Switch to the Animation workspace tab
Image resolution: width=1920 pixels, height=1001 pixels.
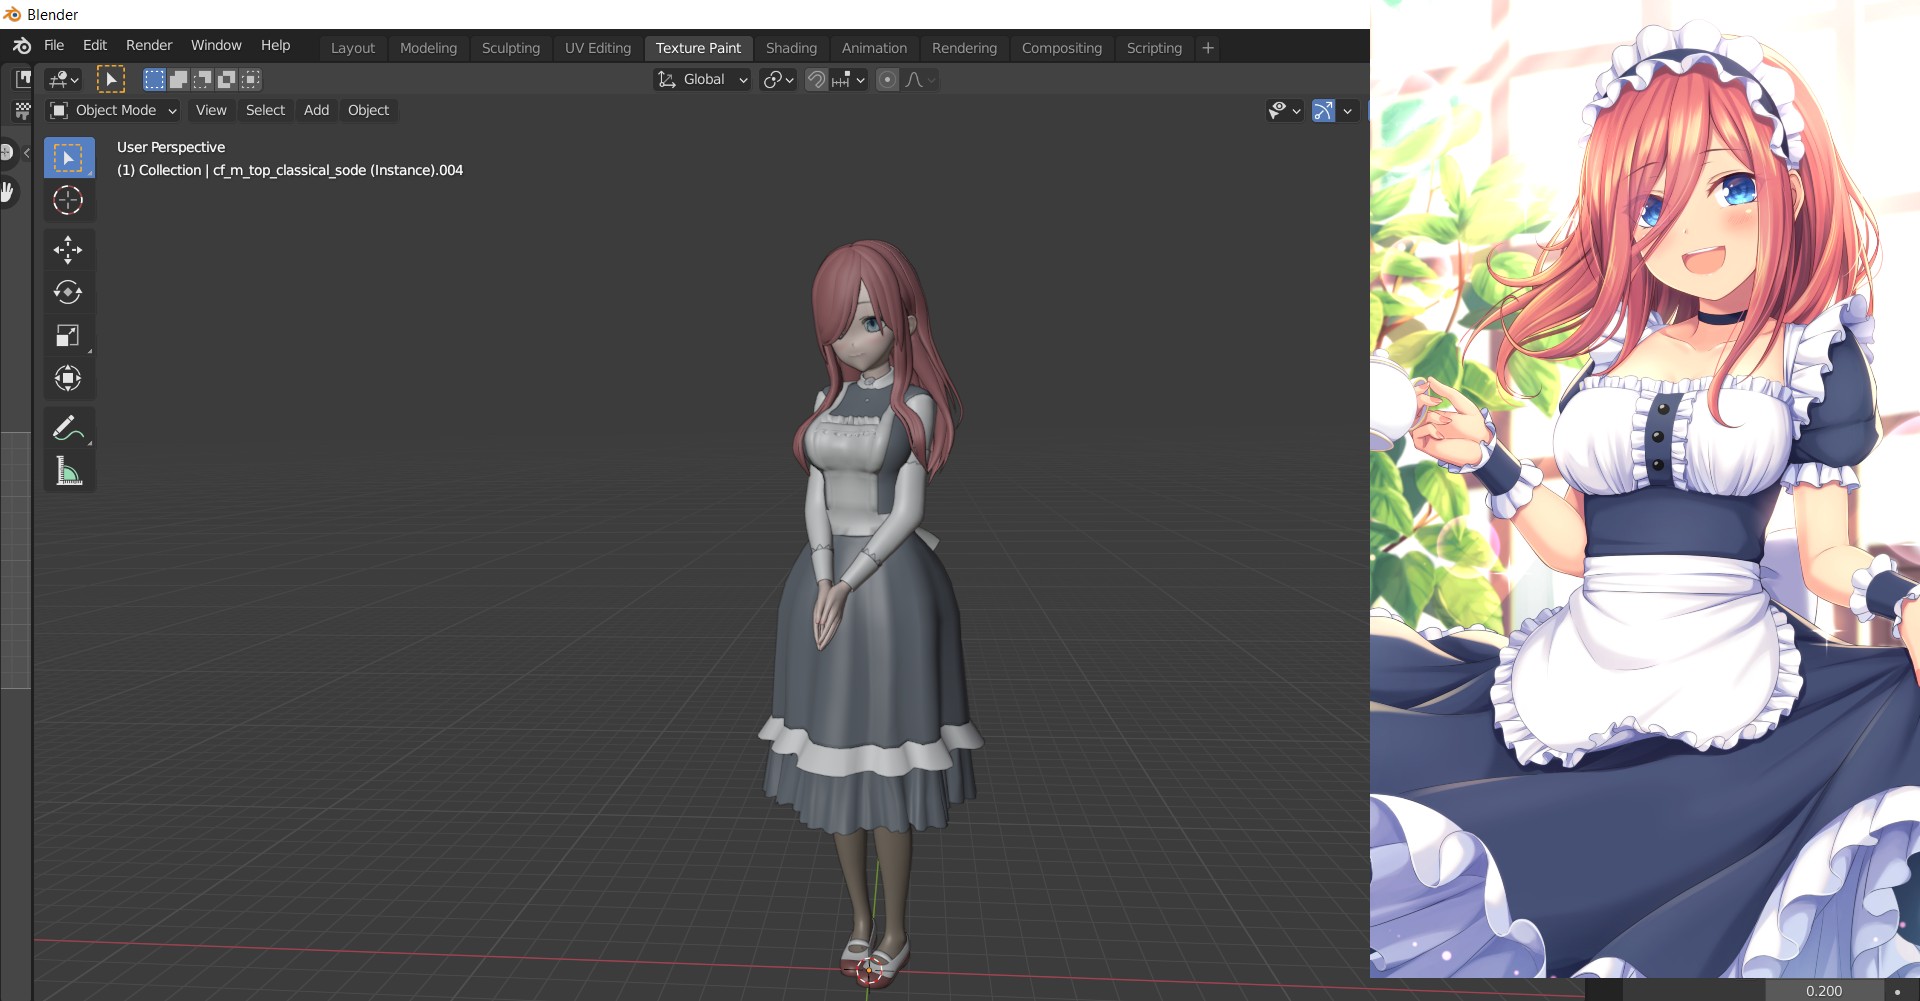pos(874,48)
